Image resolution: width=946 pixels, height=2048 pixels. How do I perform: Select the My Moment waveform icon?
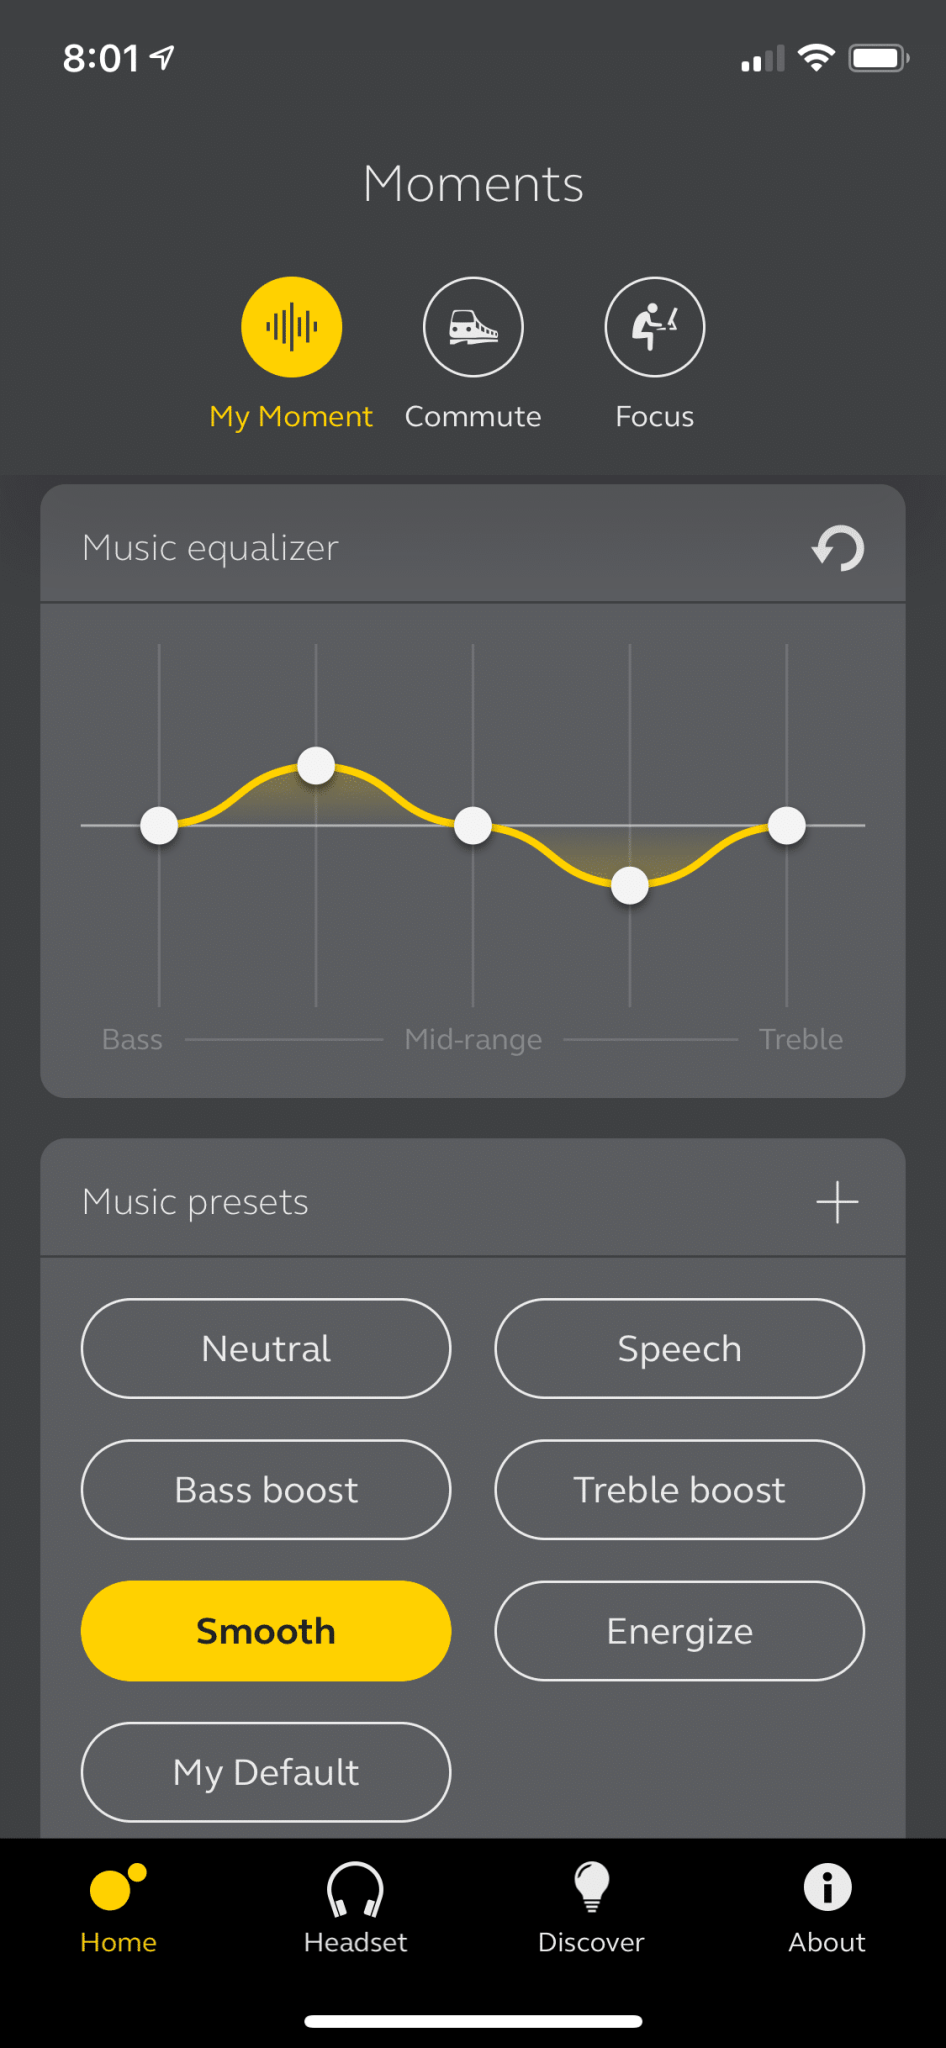click(x=291, y=327)
